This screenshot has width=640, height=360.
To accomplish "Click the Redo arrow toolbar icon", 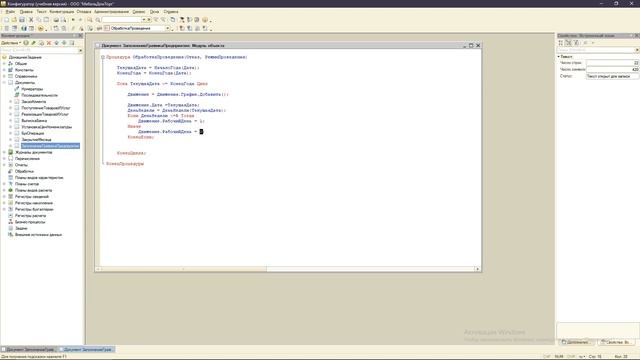I will click(x=80, y=20).
